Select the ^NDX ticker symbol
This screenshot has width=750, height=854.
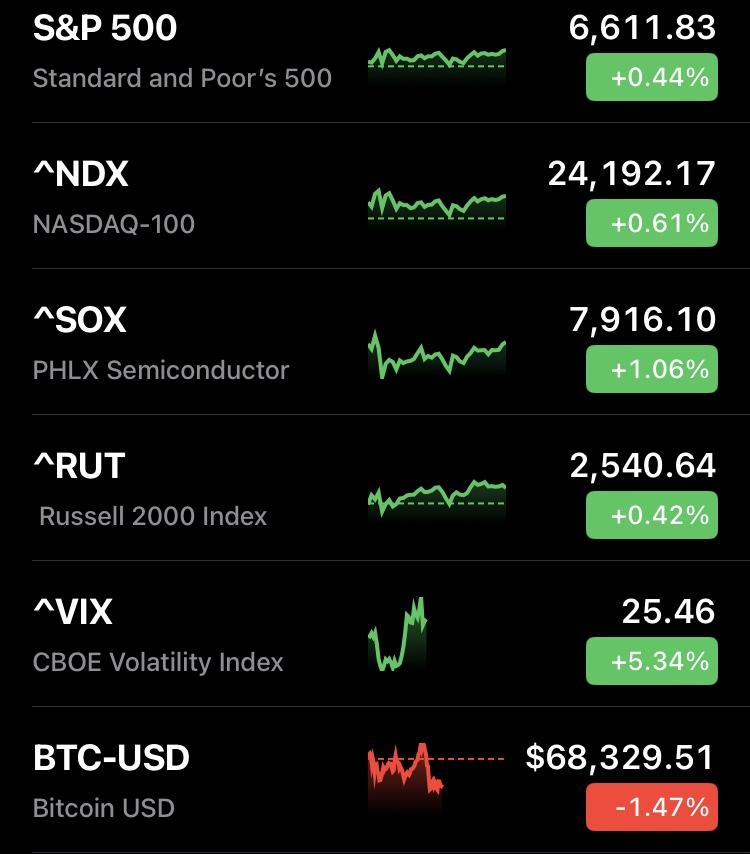click(x=81, y=175)
